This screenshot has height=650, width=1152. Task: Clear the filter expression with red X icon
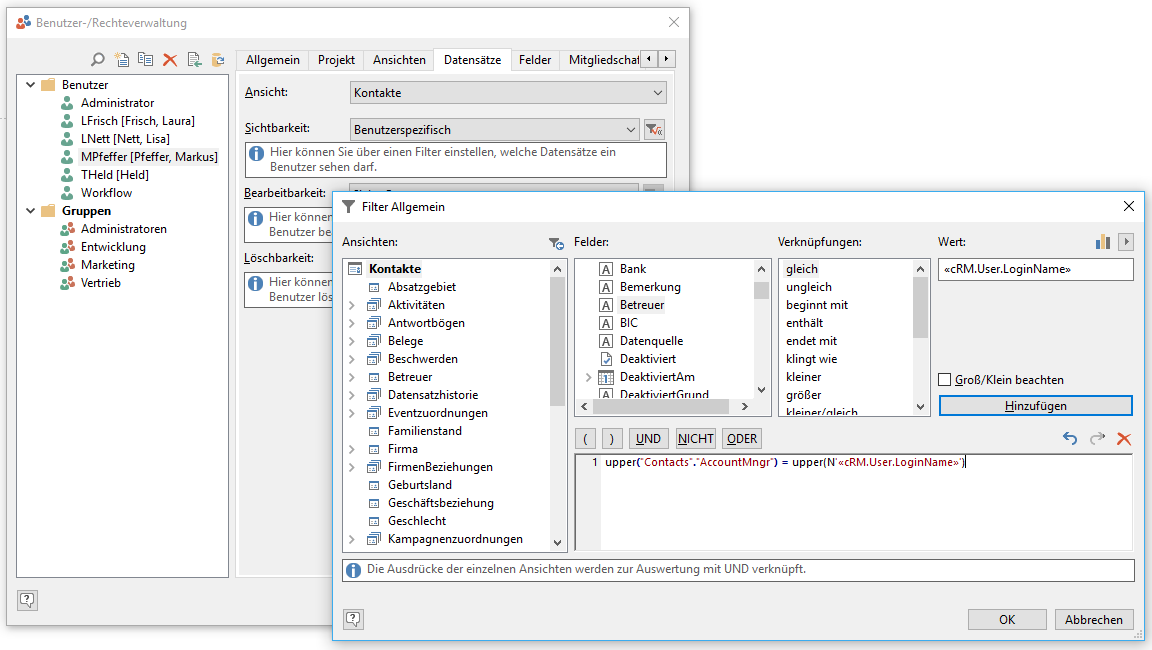[1124, 439]
